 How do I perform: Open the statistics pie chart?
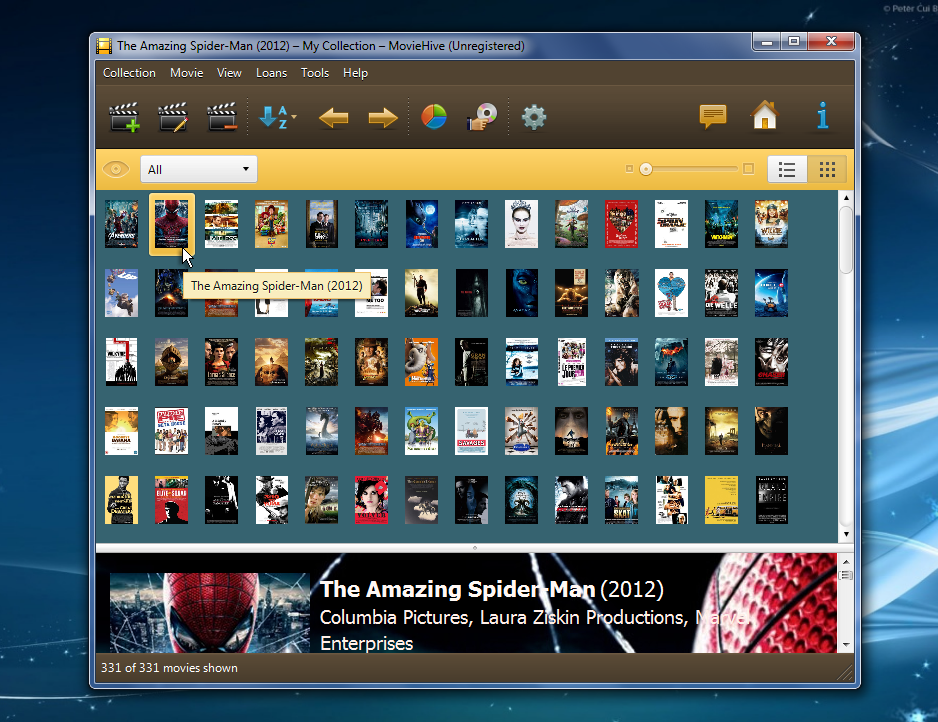[x=434, y=117]
